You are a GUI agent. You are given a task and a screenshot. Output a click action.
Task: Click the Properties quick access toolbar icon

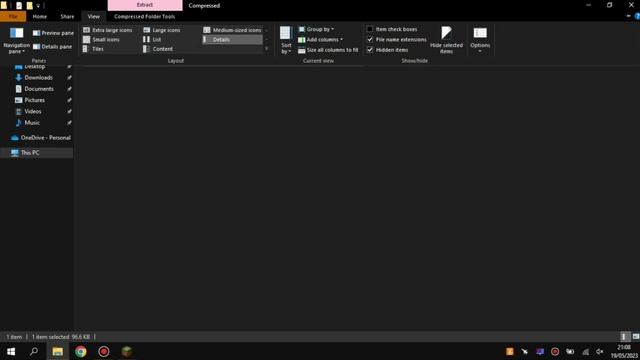19,6
